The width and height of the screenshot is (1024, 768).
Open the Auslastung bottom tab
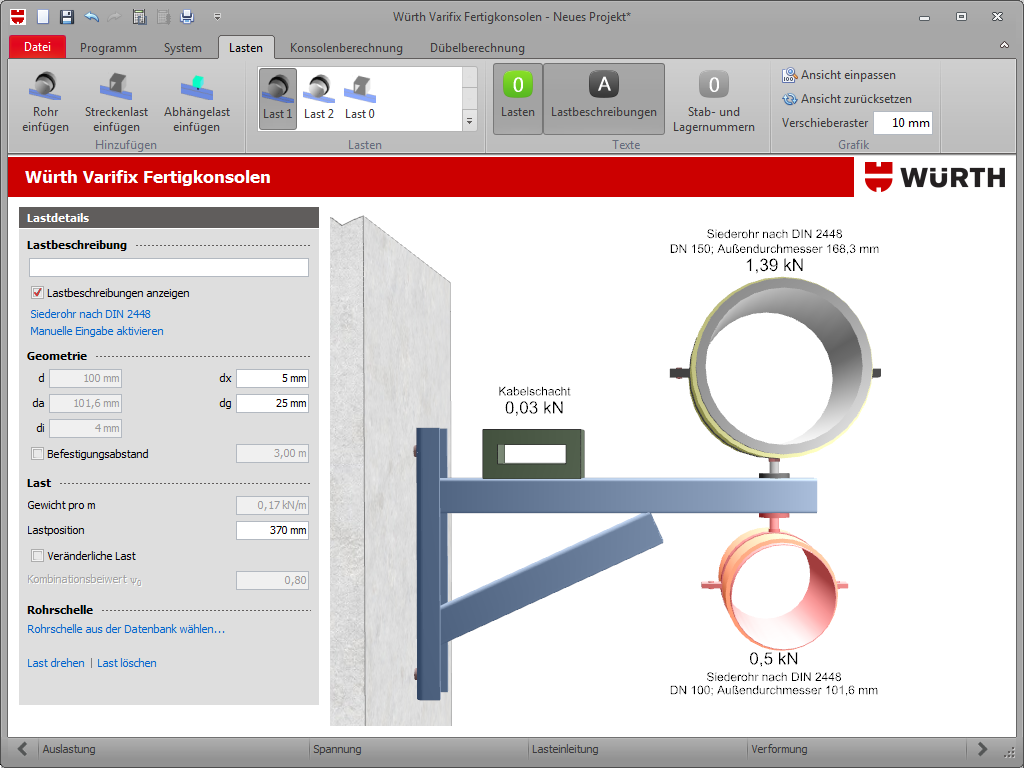(x=69, y=749)
